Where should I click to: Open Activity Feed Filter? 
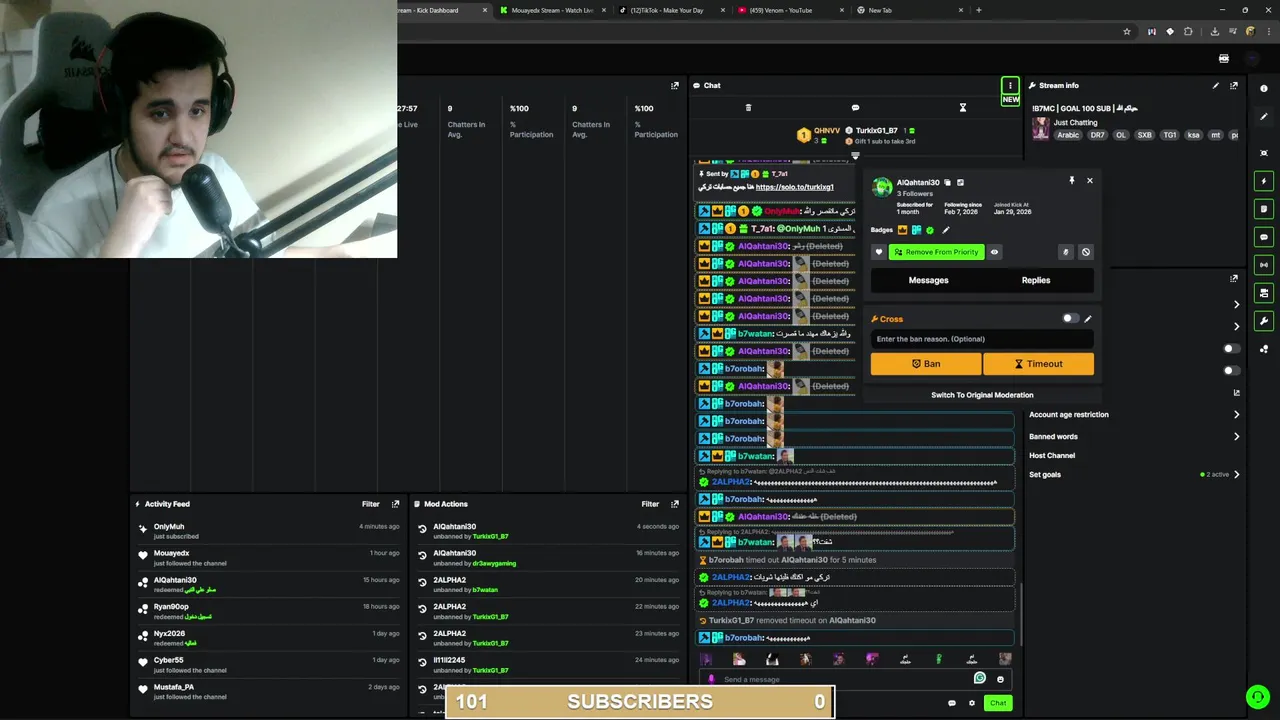(370, 504)
